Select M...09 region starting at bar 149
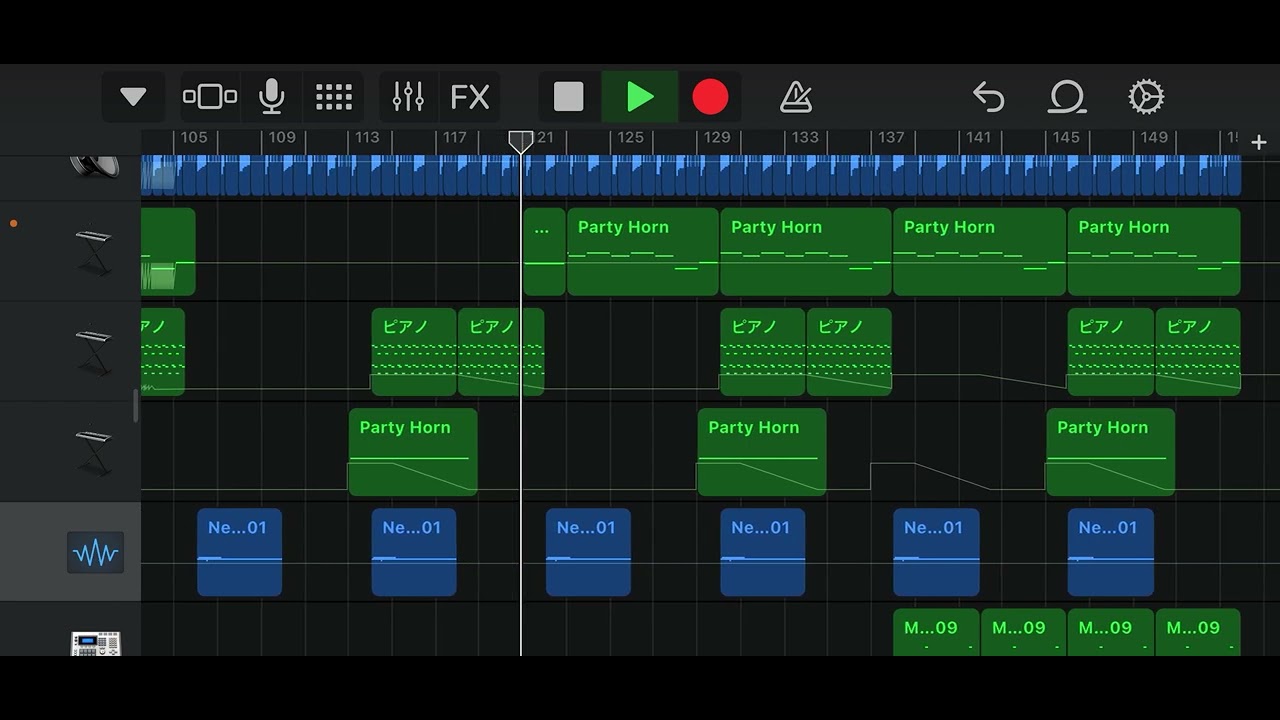The image size is (1280, 720). pos(1198,632)
